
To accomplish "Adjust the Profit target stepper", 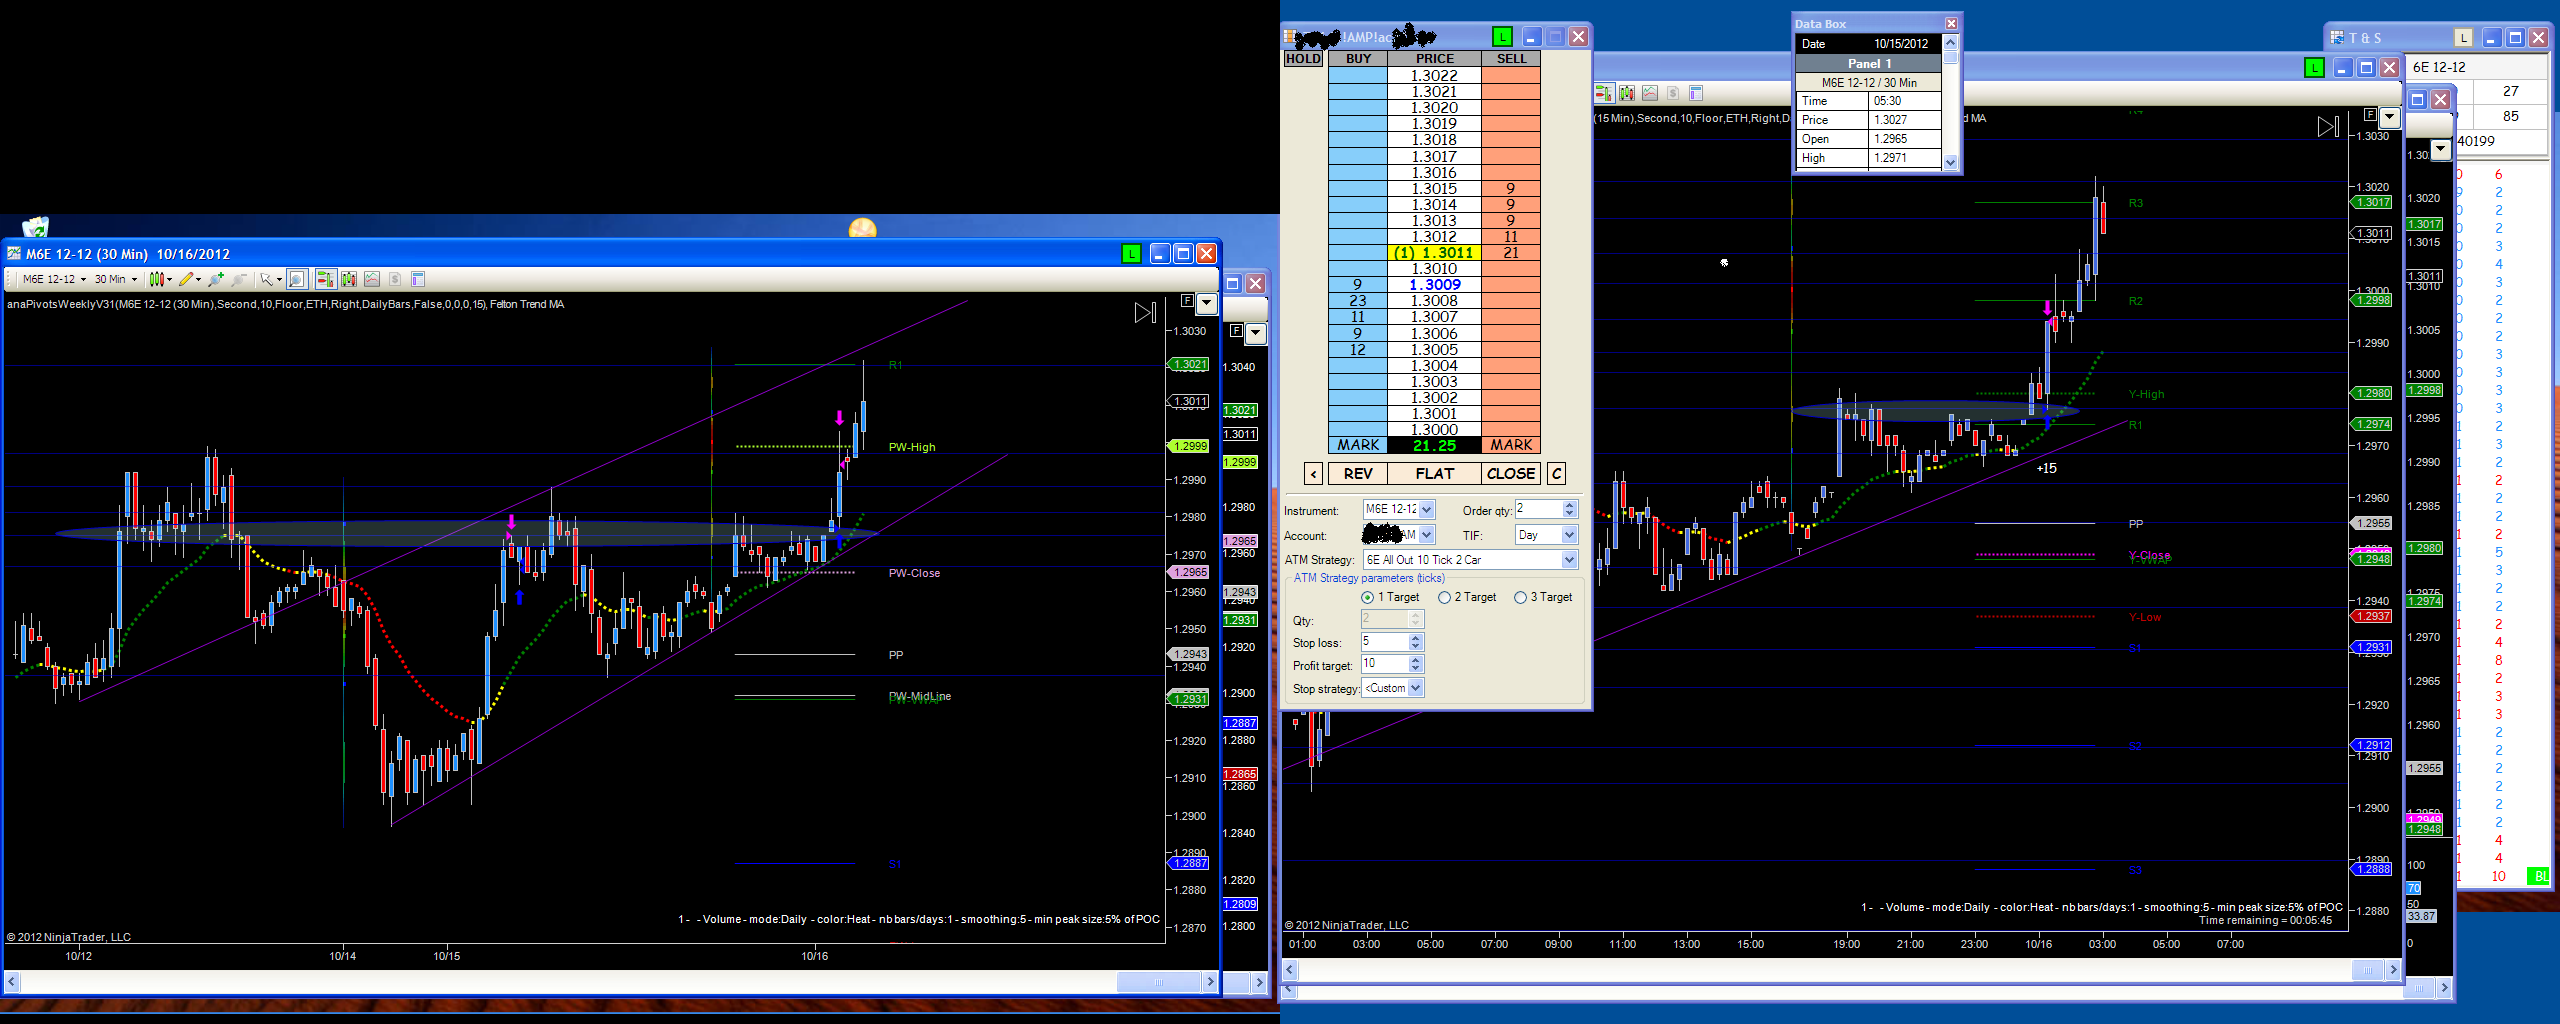I will 1415,664.
